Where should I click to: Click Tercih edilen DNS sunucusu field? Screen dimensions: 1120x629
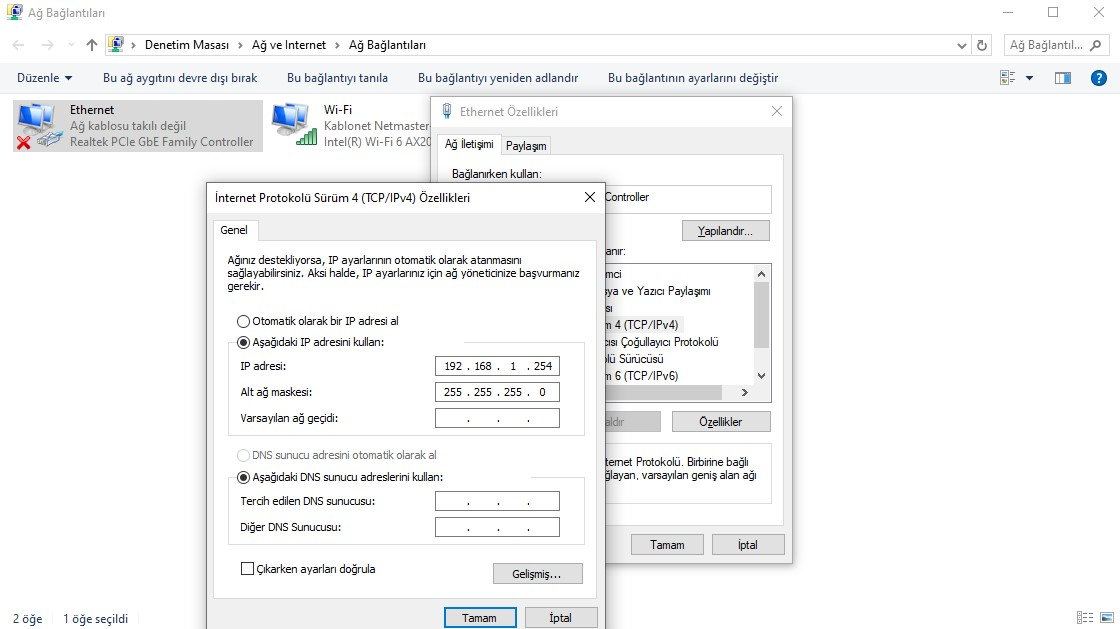point(497,501)
